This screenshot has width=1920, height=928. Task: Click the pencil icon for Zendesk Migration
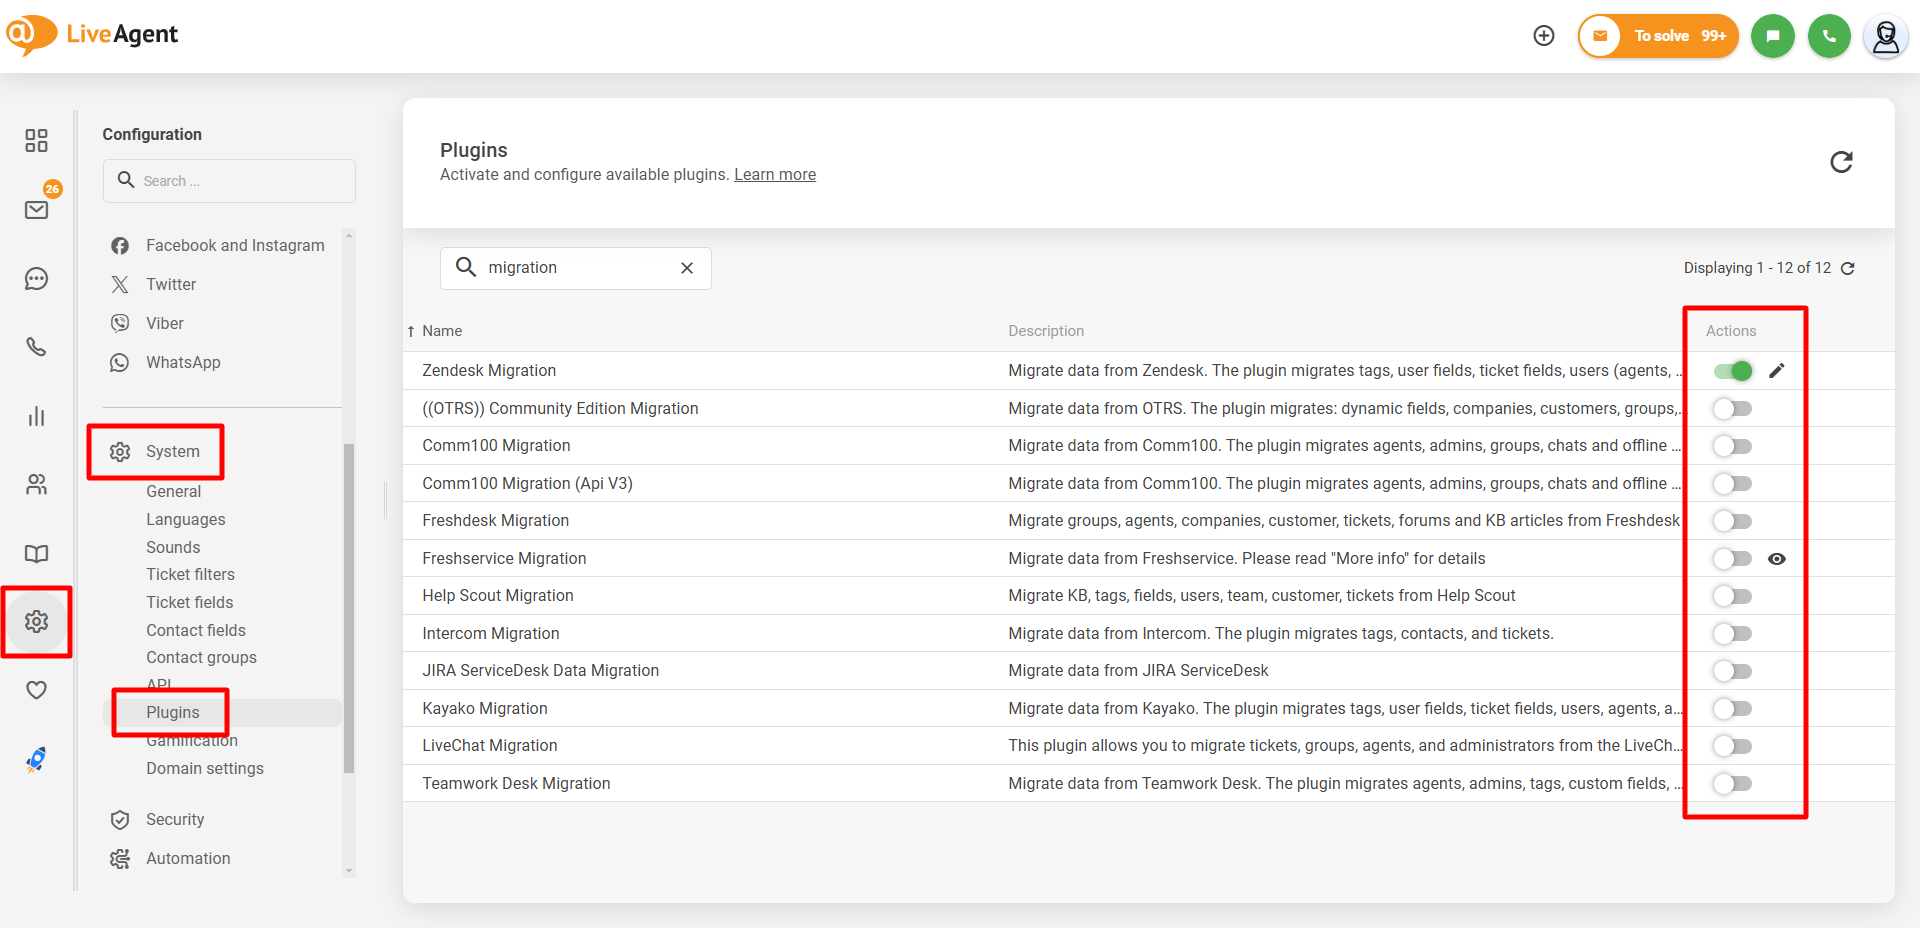pyautogui.click(x=1776, y=371)
